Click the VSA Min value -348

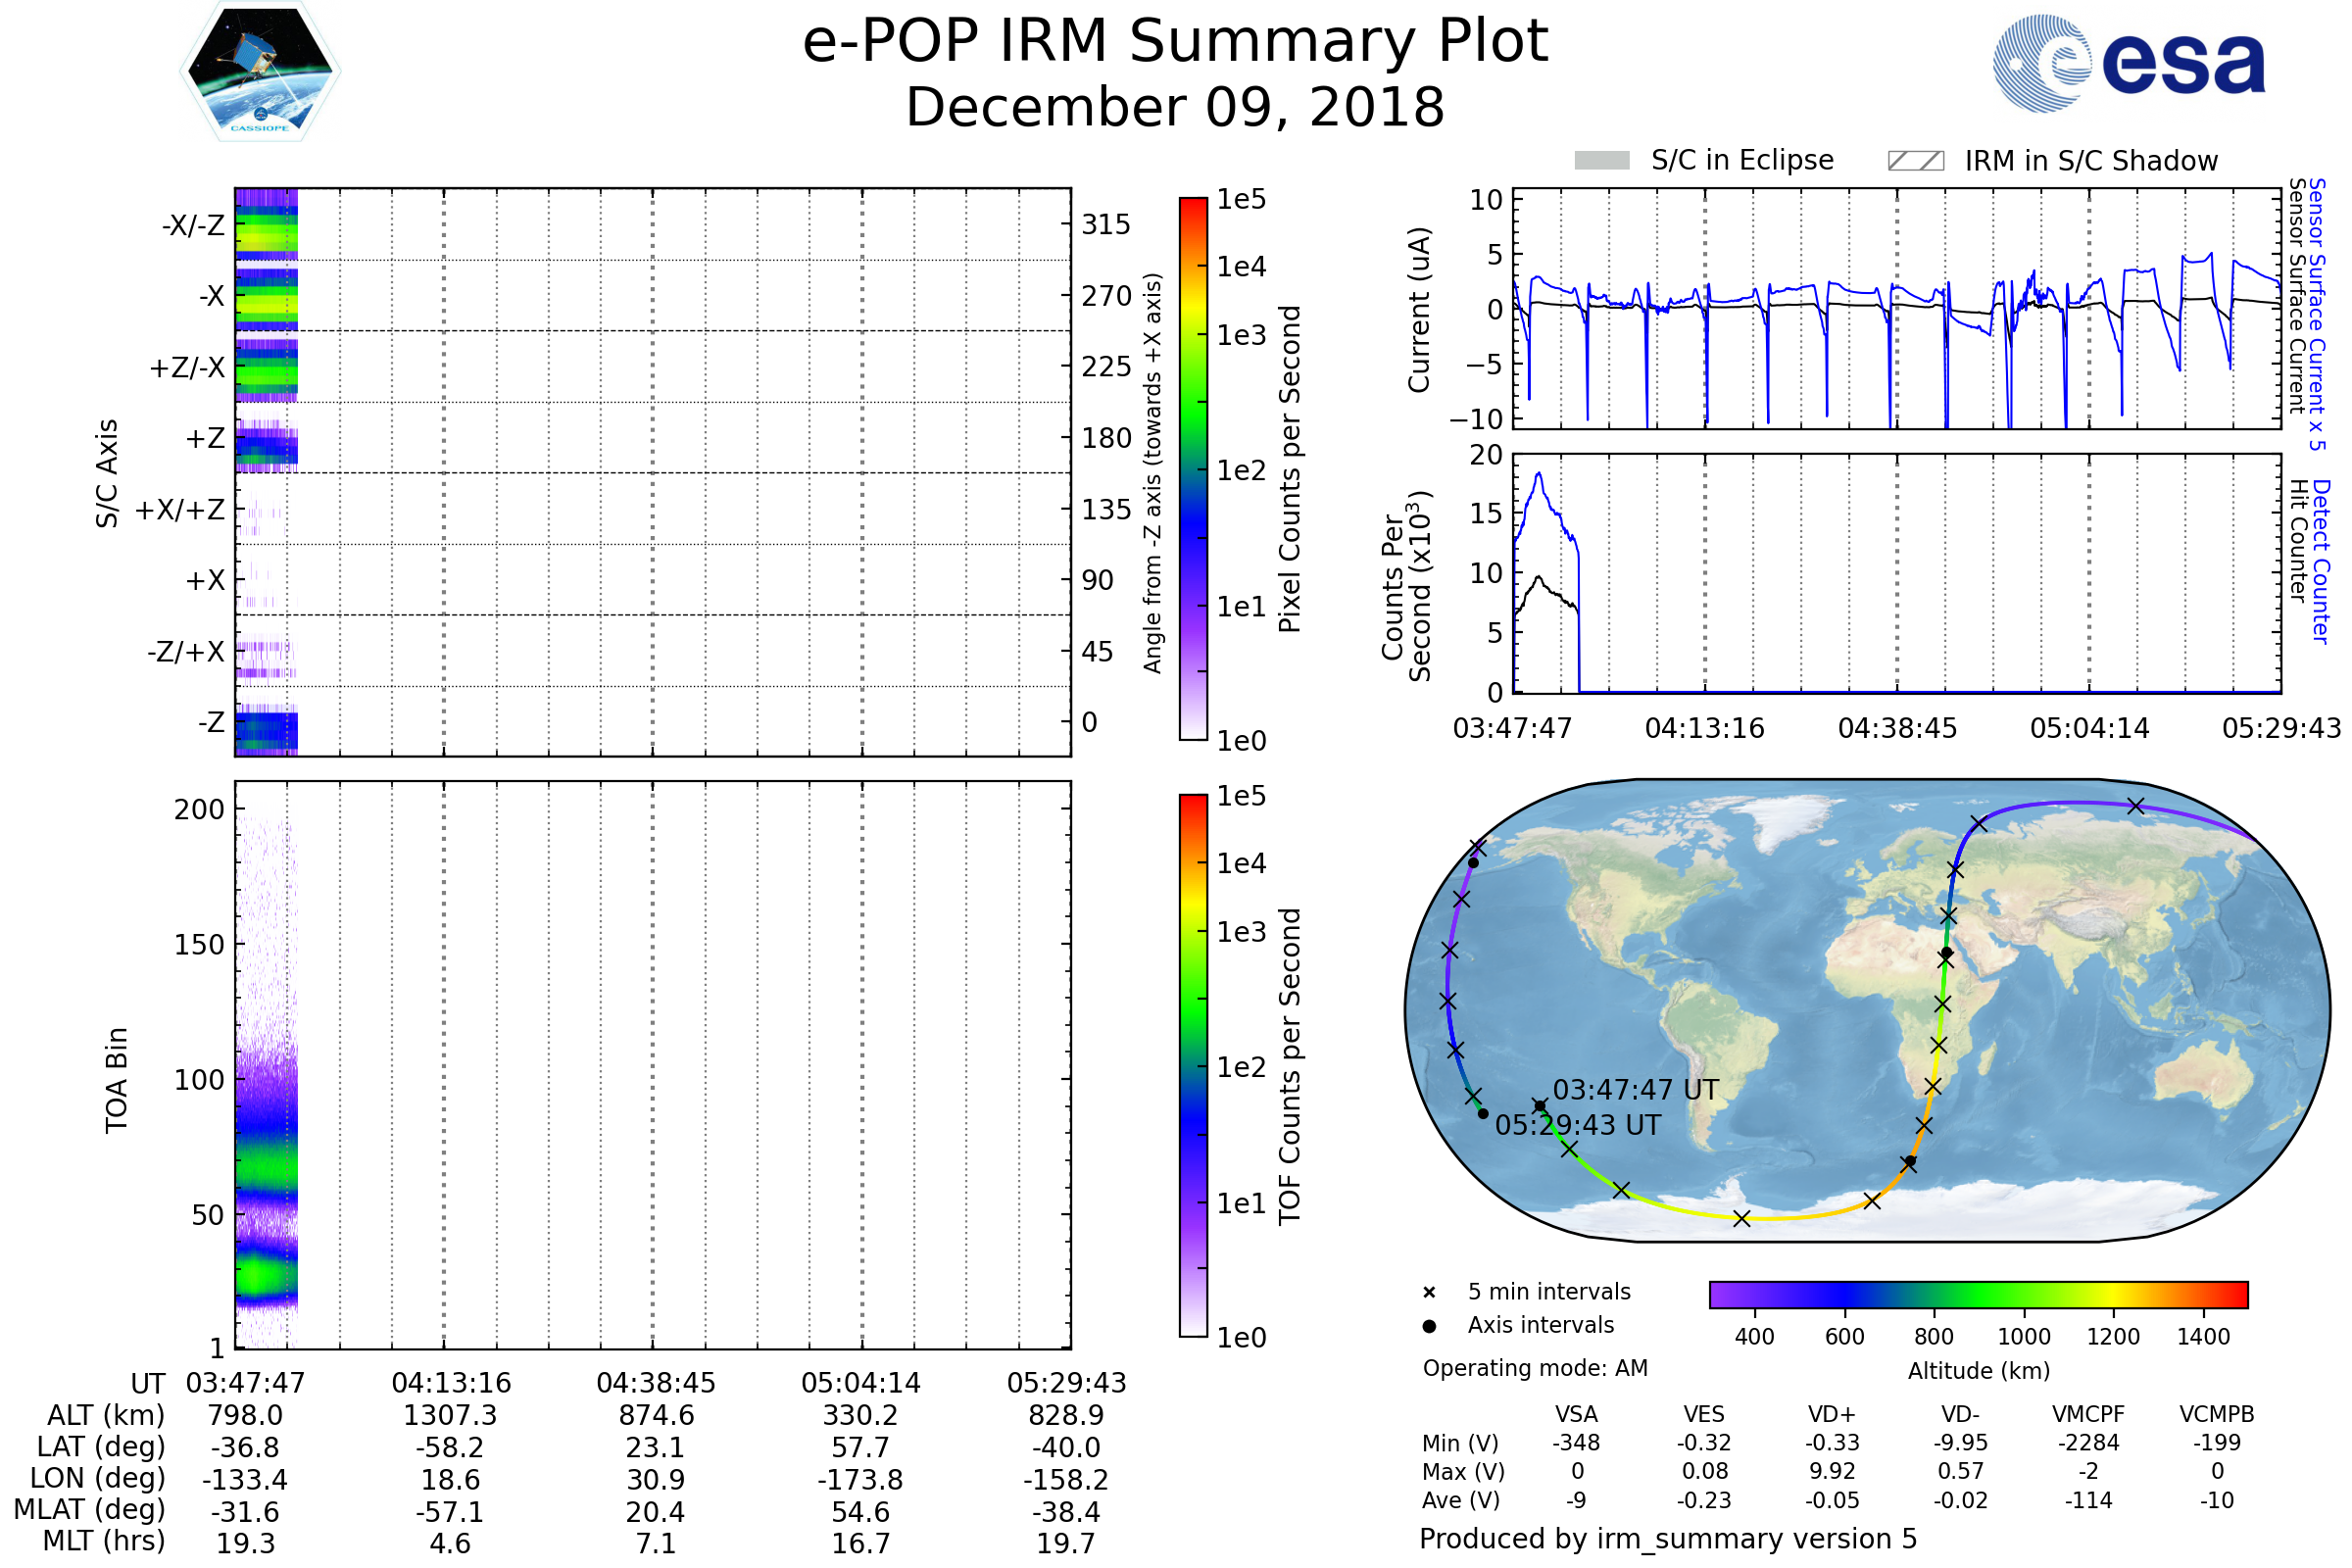point(1576,1443)
